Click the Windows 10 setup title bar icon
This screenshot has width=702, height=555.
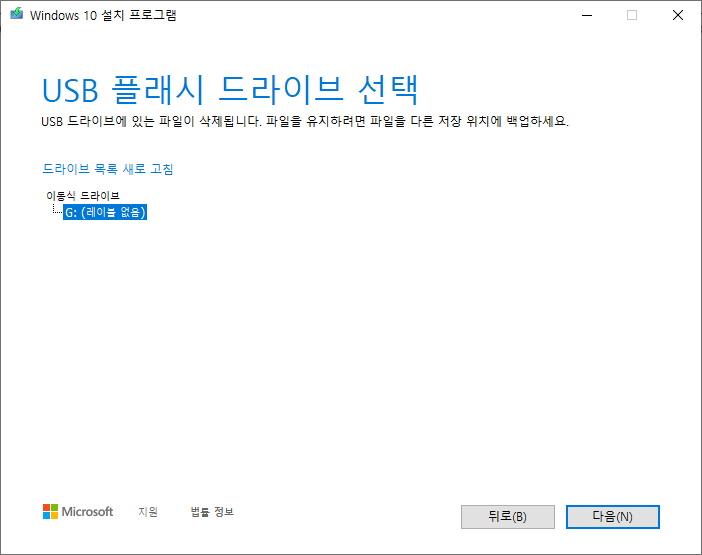click(x=17, y=14)
